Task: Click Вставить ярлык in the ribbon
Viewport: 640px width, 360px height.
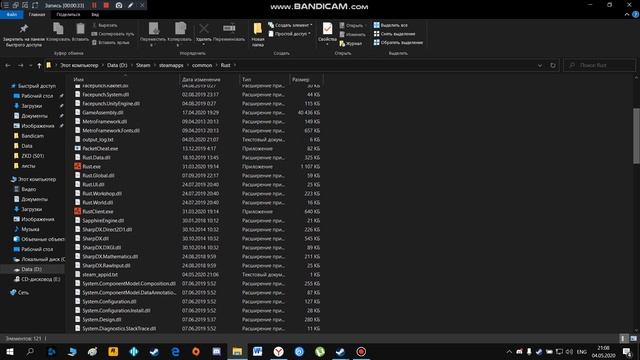Action: click(x=111, y=42)
